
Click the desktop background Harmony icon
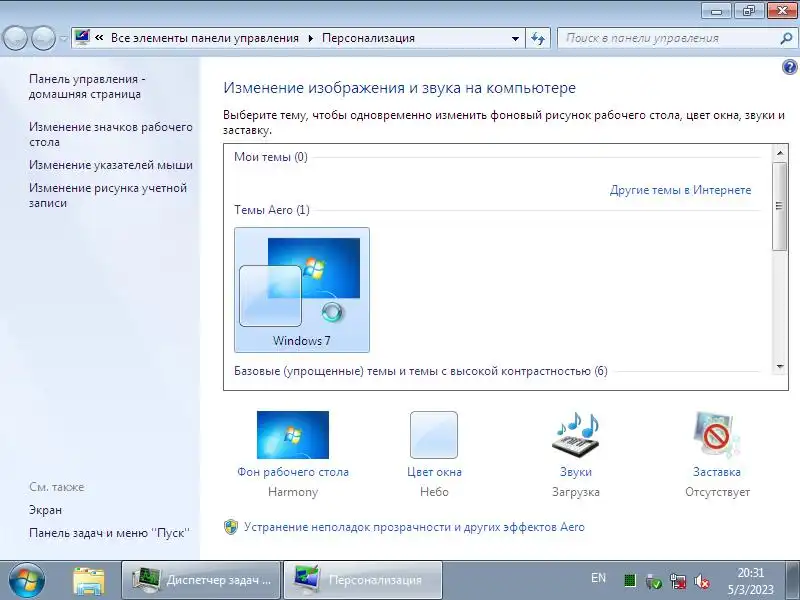(293, 435)
